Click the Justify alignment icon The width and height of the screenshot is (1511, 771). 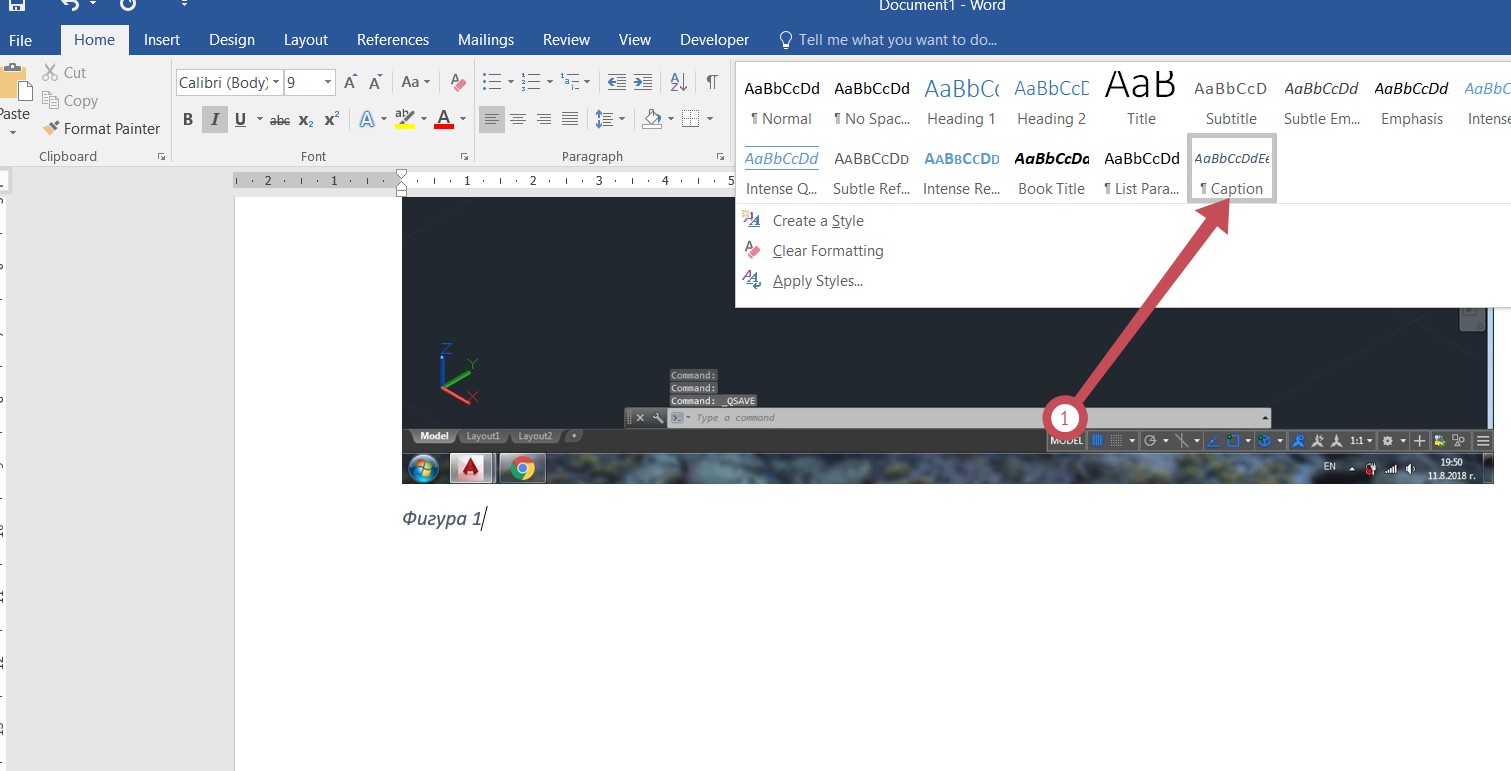click(570, 120)
